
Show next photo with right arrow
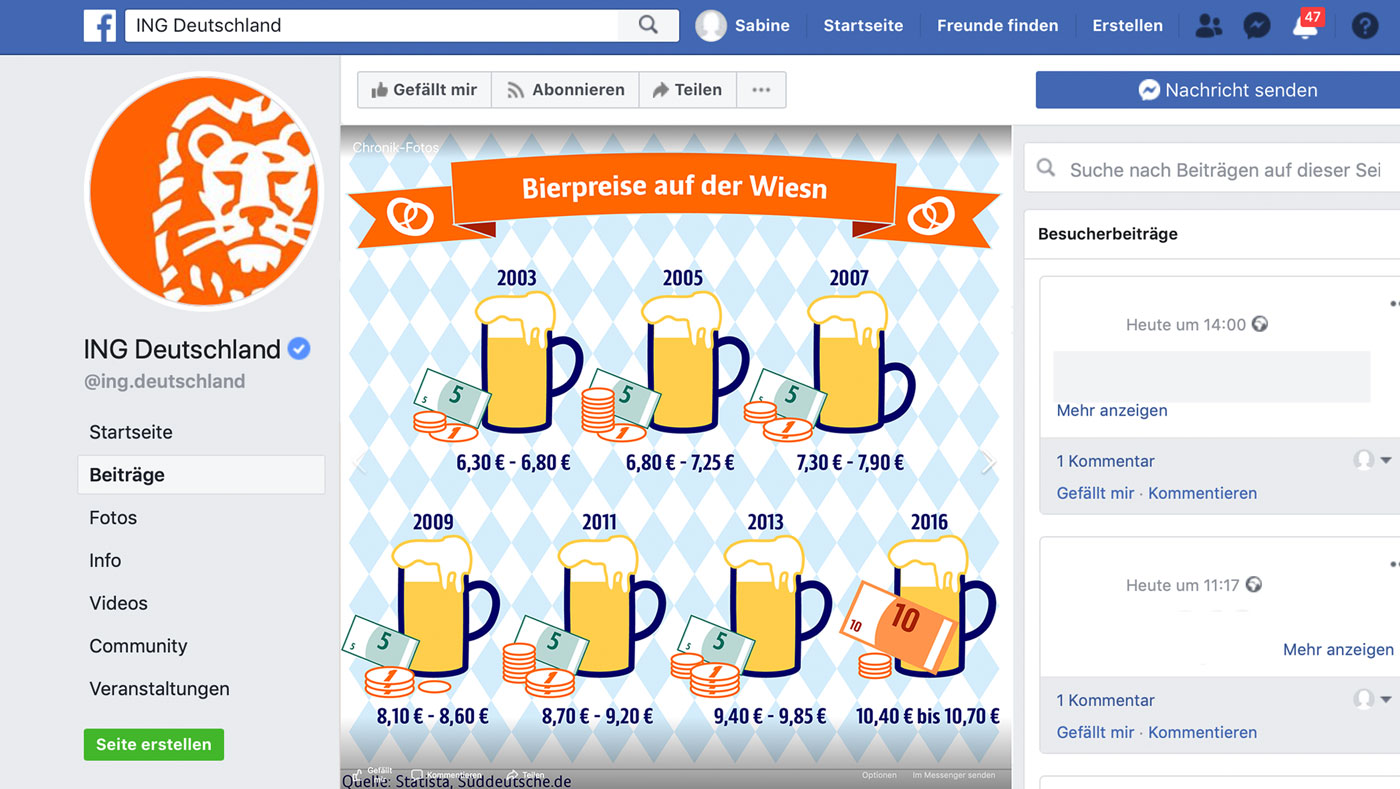[x=988, y=462]
